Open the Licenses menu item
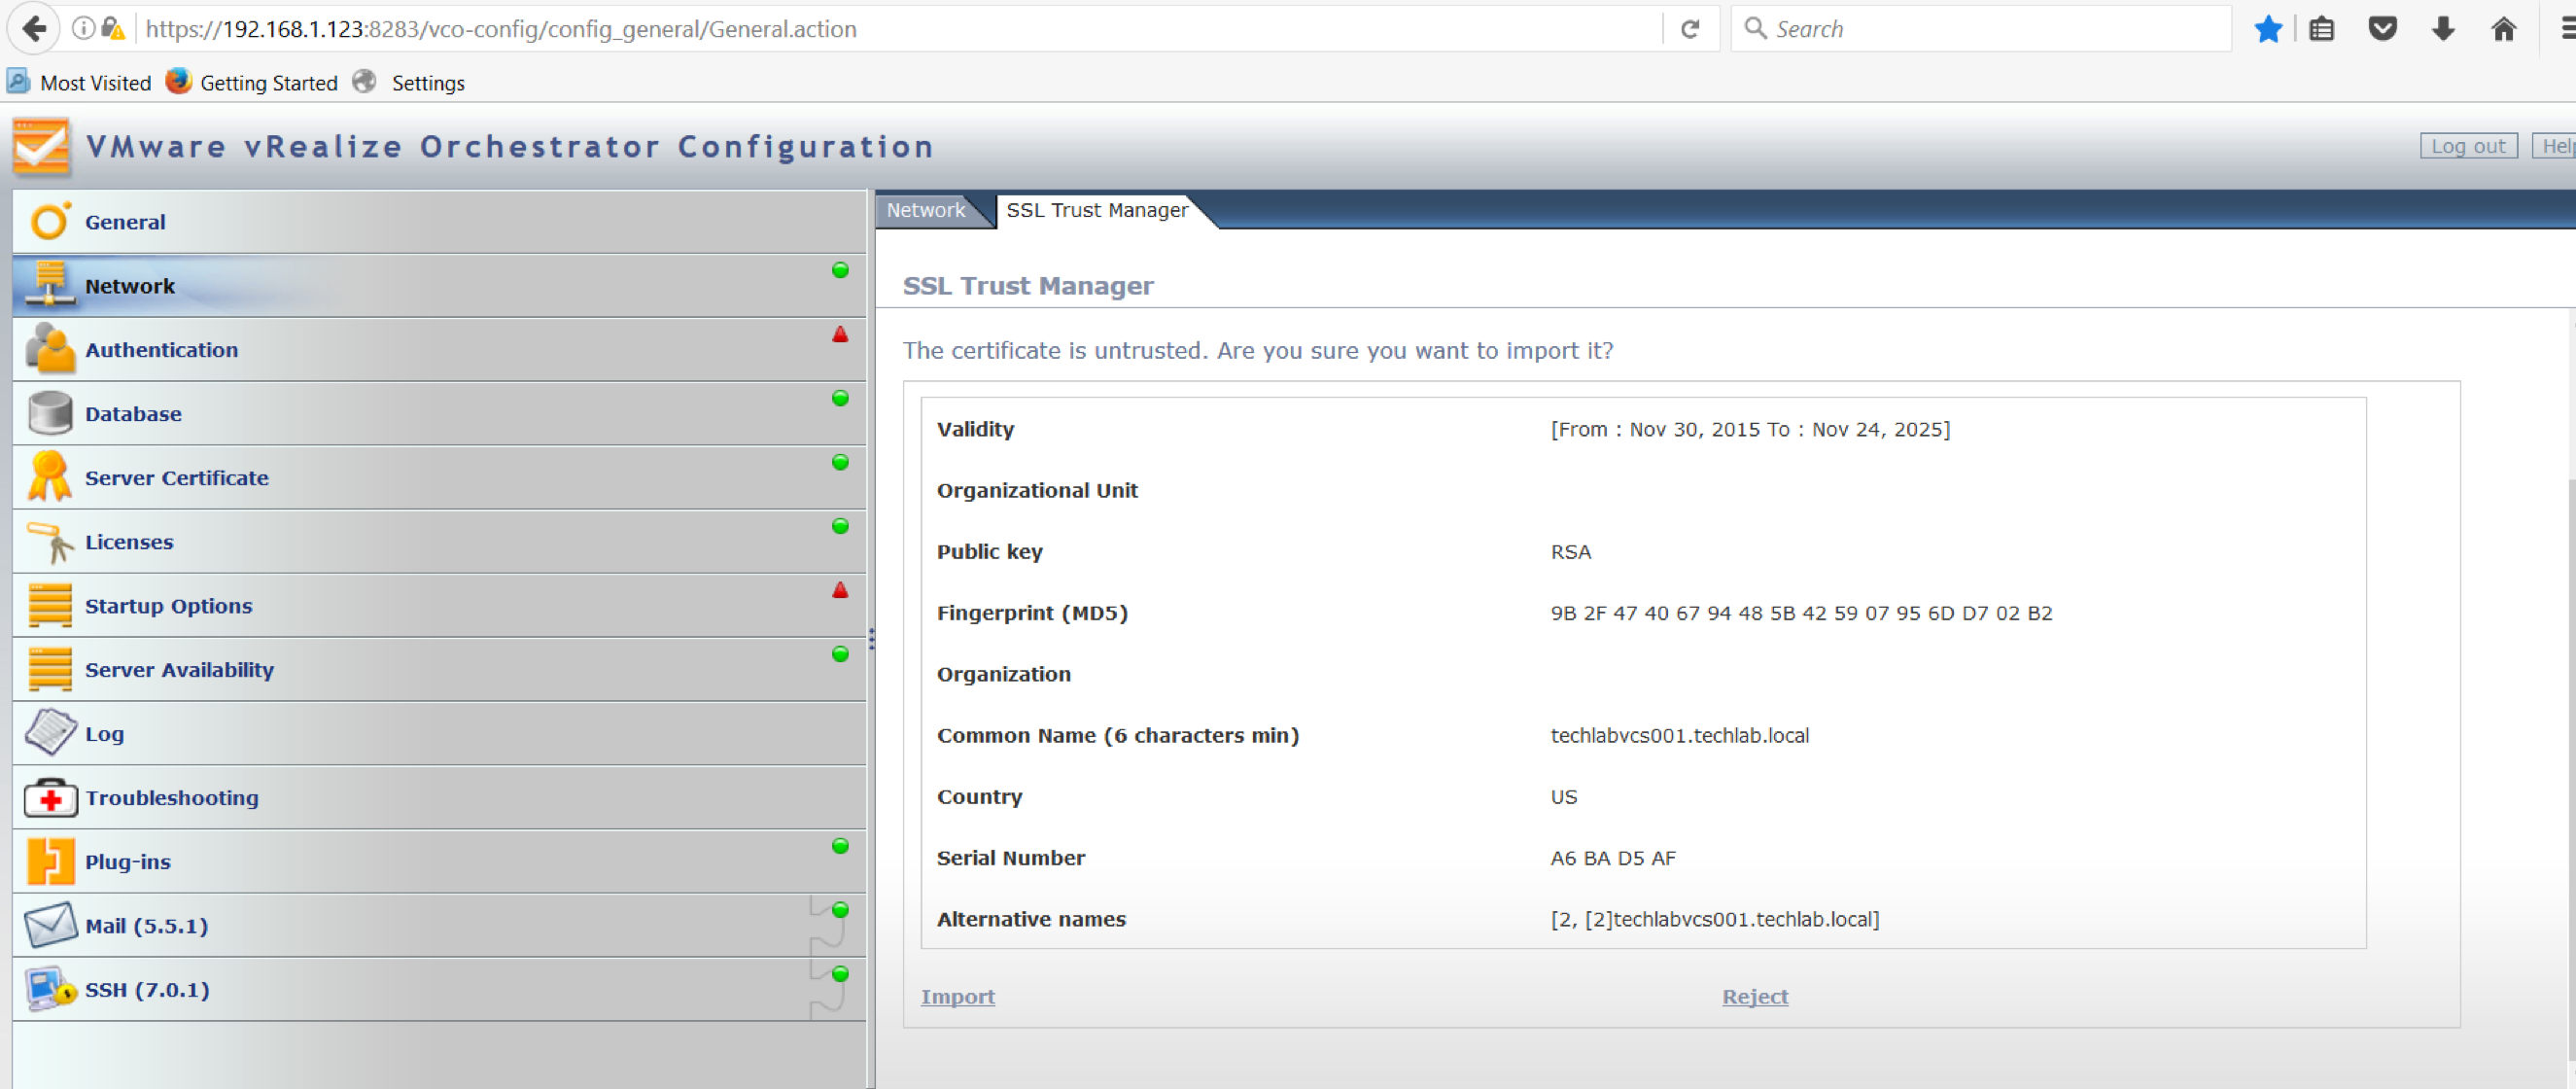This screenshot has height=1089, width=2576. click(439, 541)
